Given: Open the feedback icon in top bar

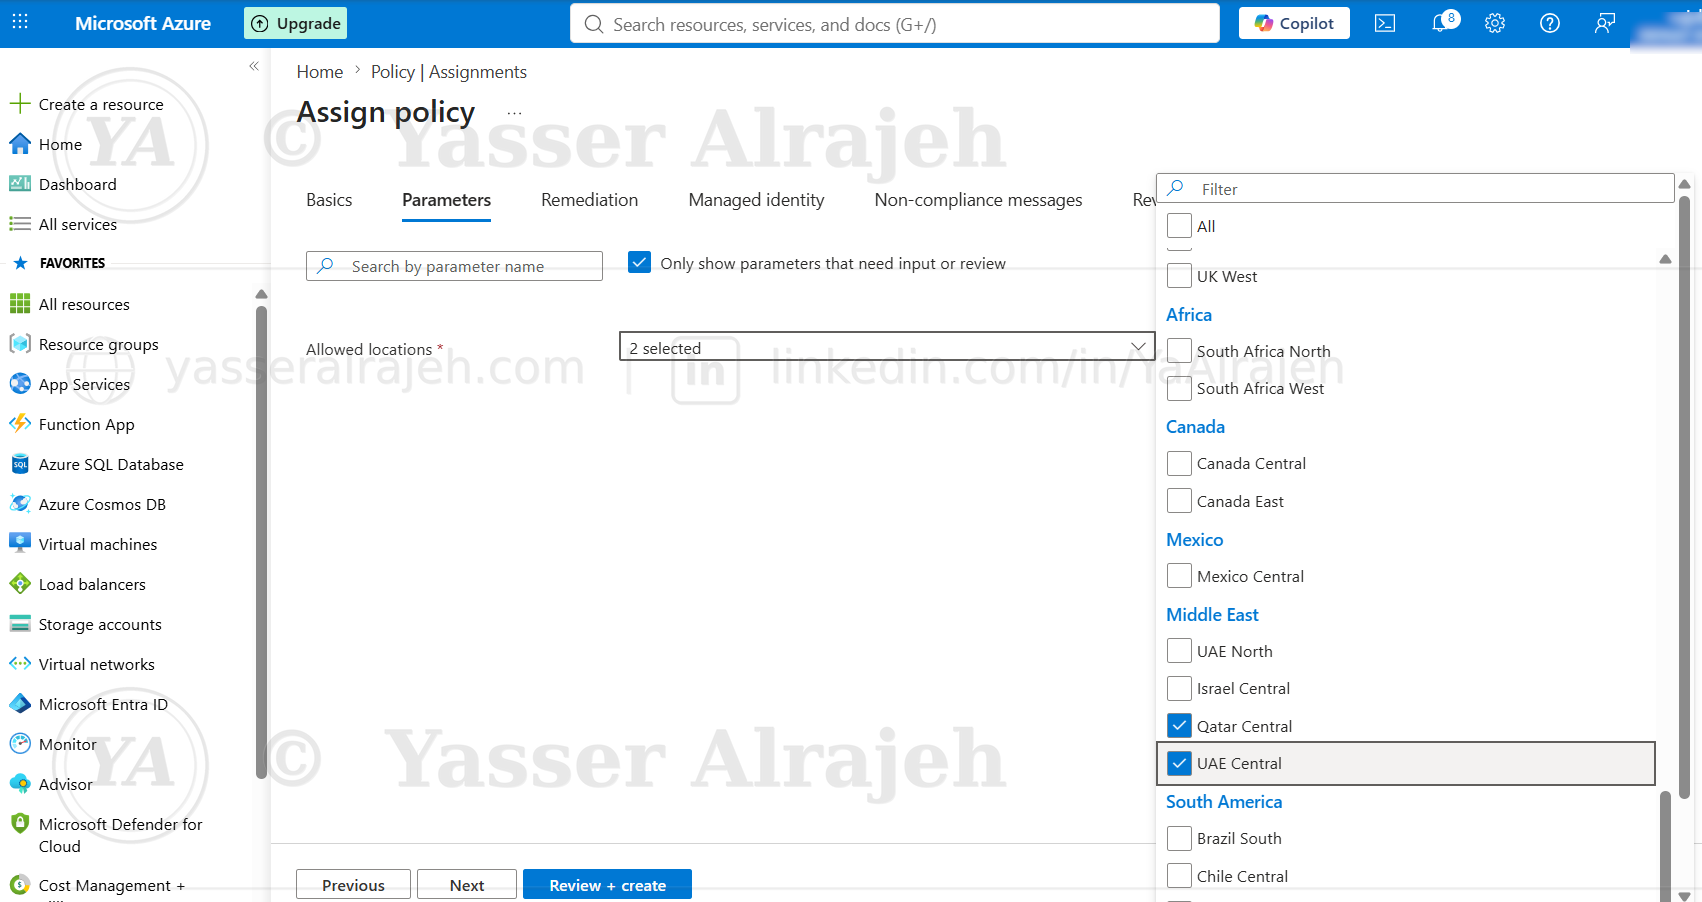Looking at the screenshot, I should point(1605,23).
